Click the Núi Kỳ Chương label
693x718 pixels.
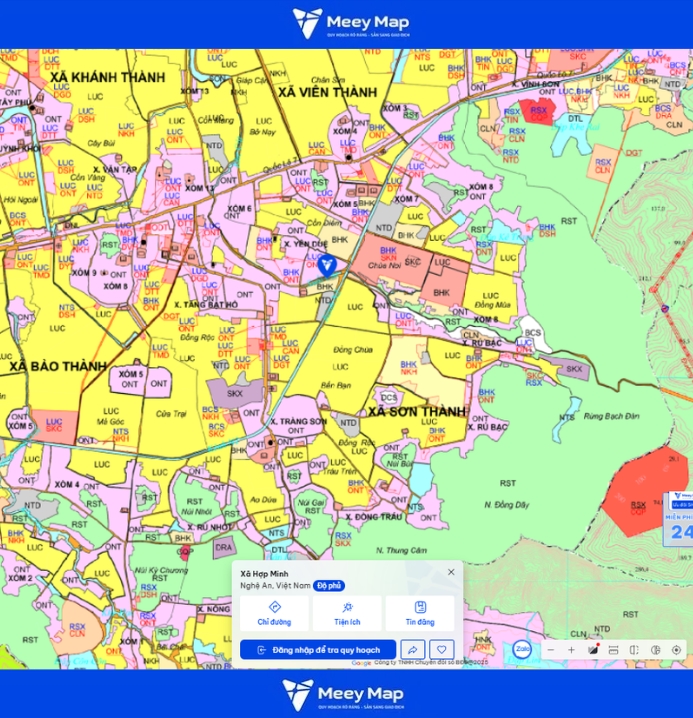coord(161,570)
